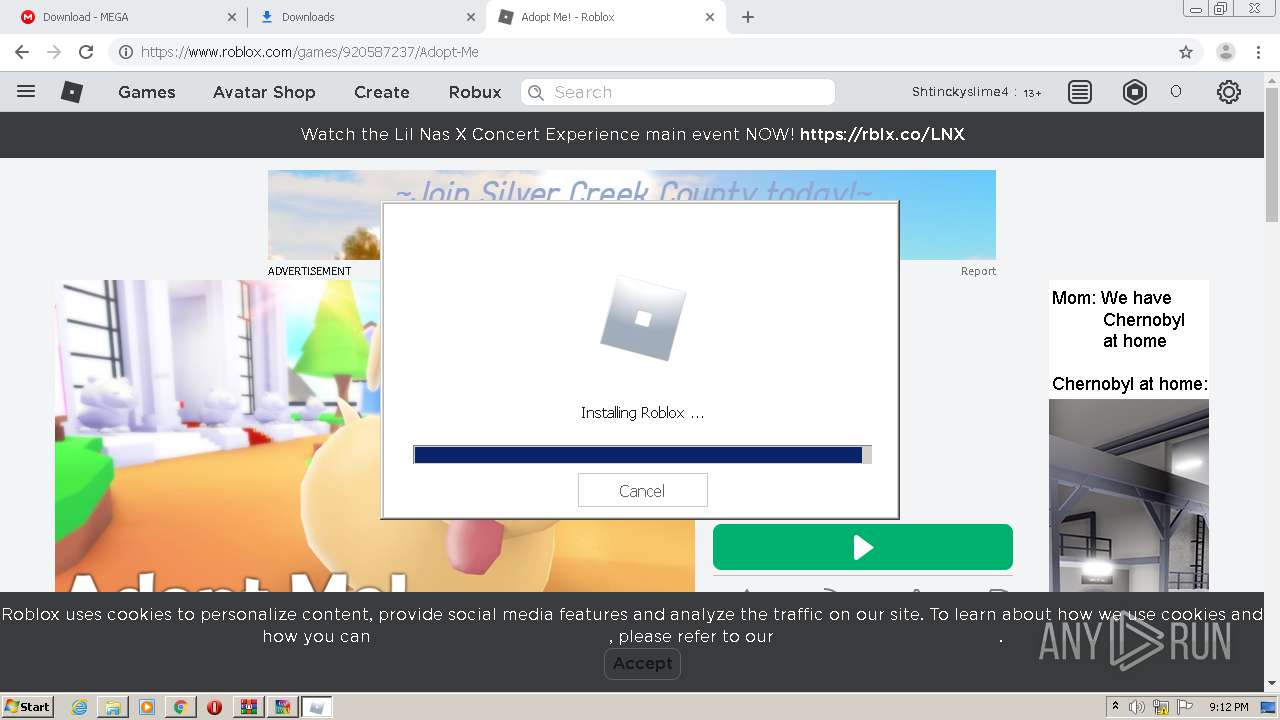Select the Adopt Me! - Roblox tab
Screen dimensions: 1280x720
click(606, 17)
